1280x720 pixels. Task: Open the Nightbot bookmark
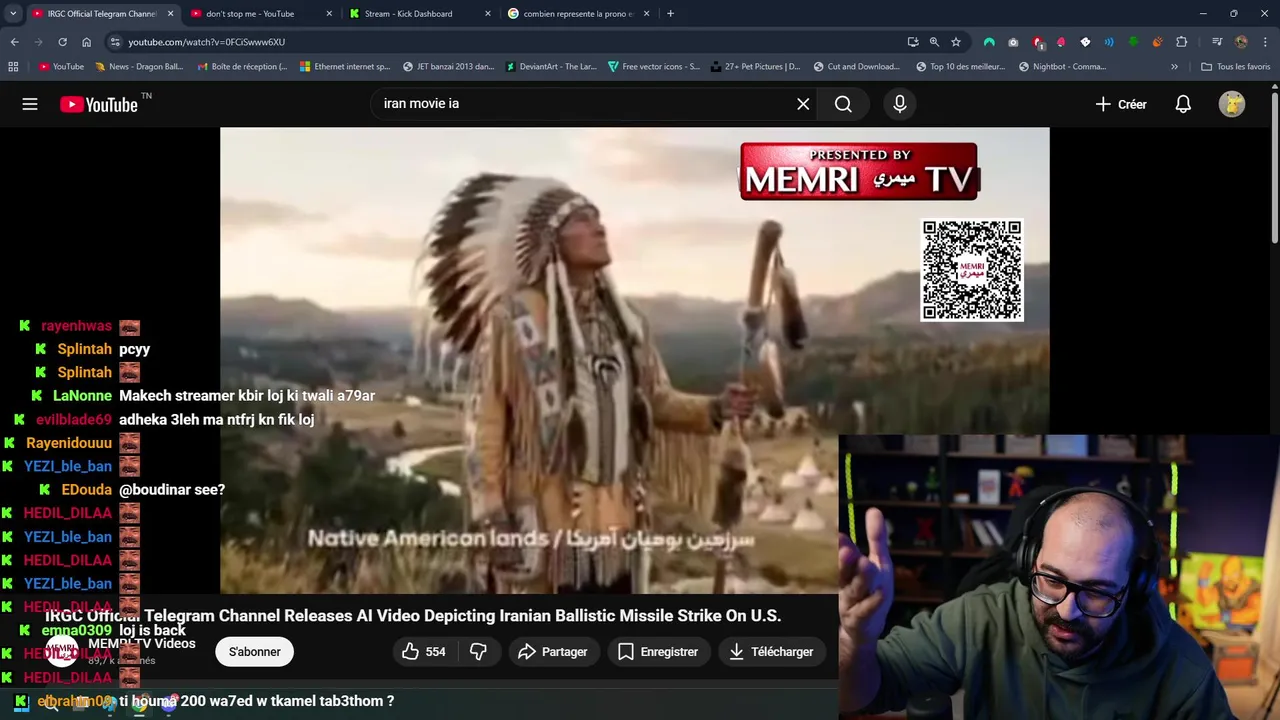(x=1062, y=67)
